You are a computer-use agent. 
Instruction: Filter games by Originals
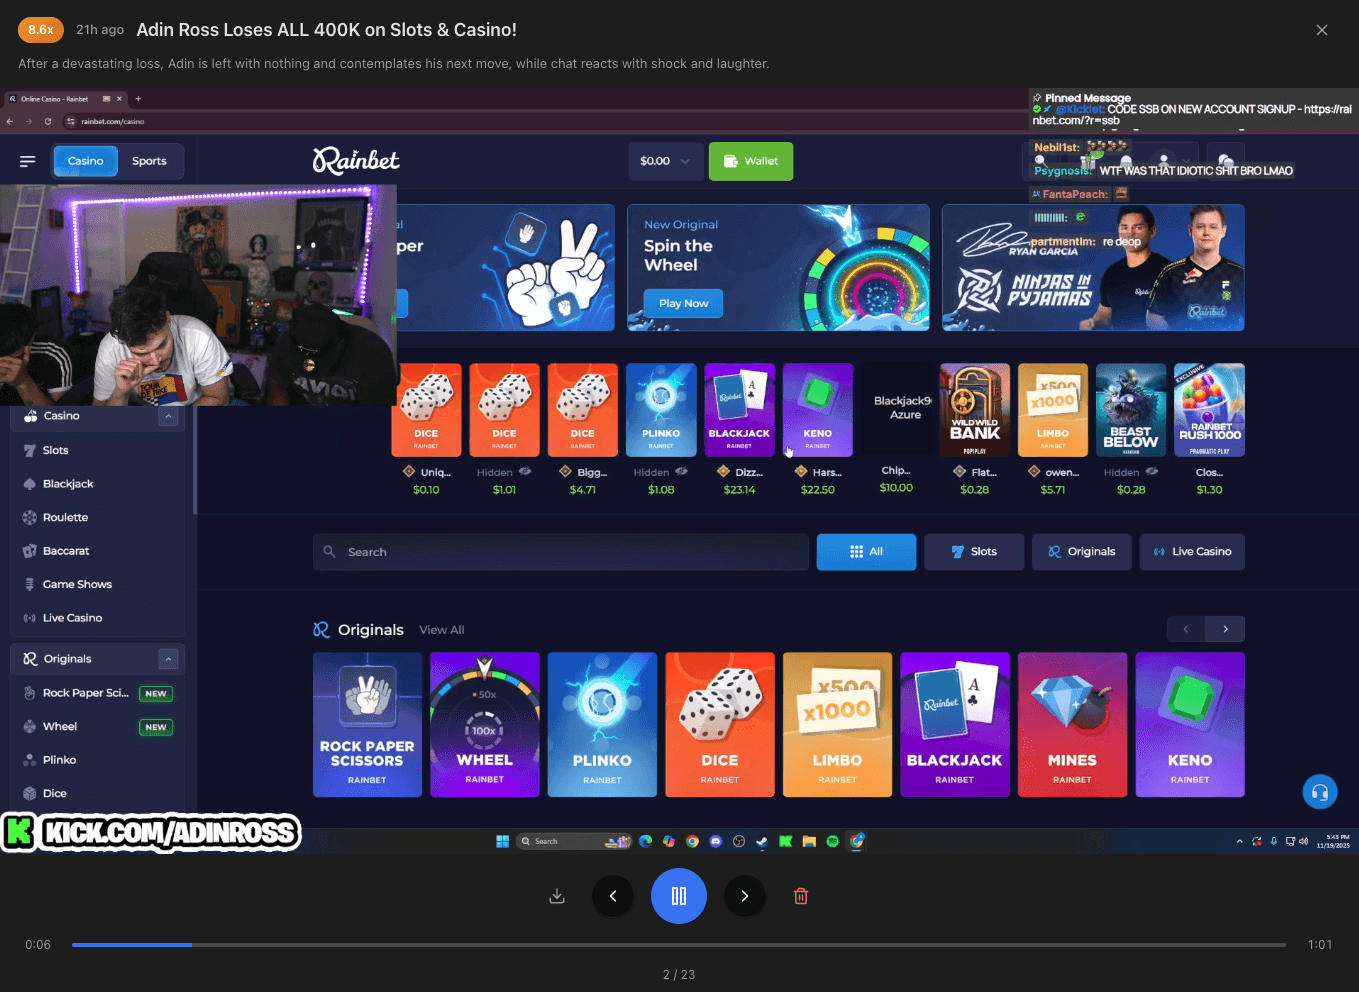pos(1082,552)
